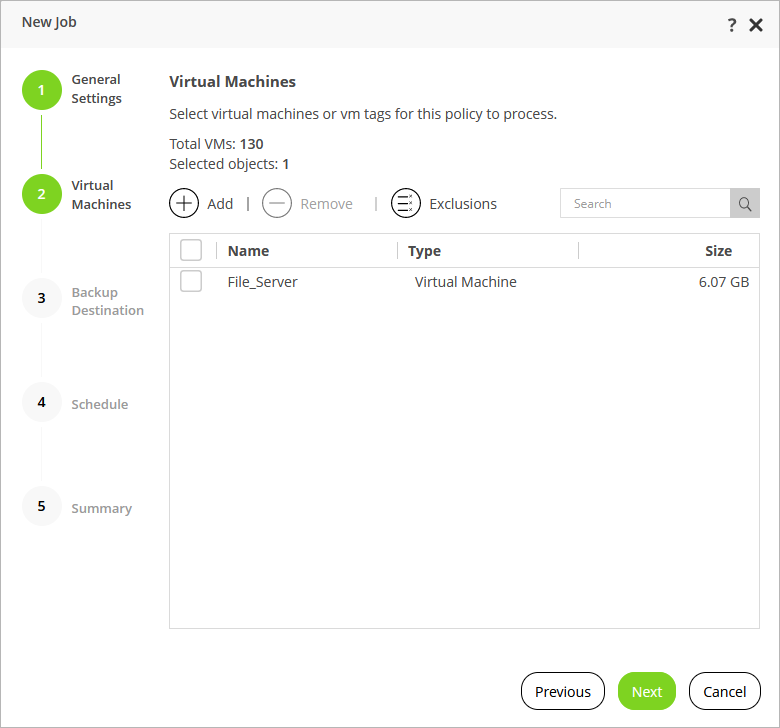Click the Remove minus icon

coord(277,203)
